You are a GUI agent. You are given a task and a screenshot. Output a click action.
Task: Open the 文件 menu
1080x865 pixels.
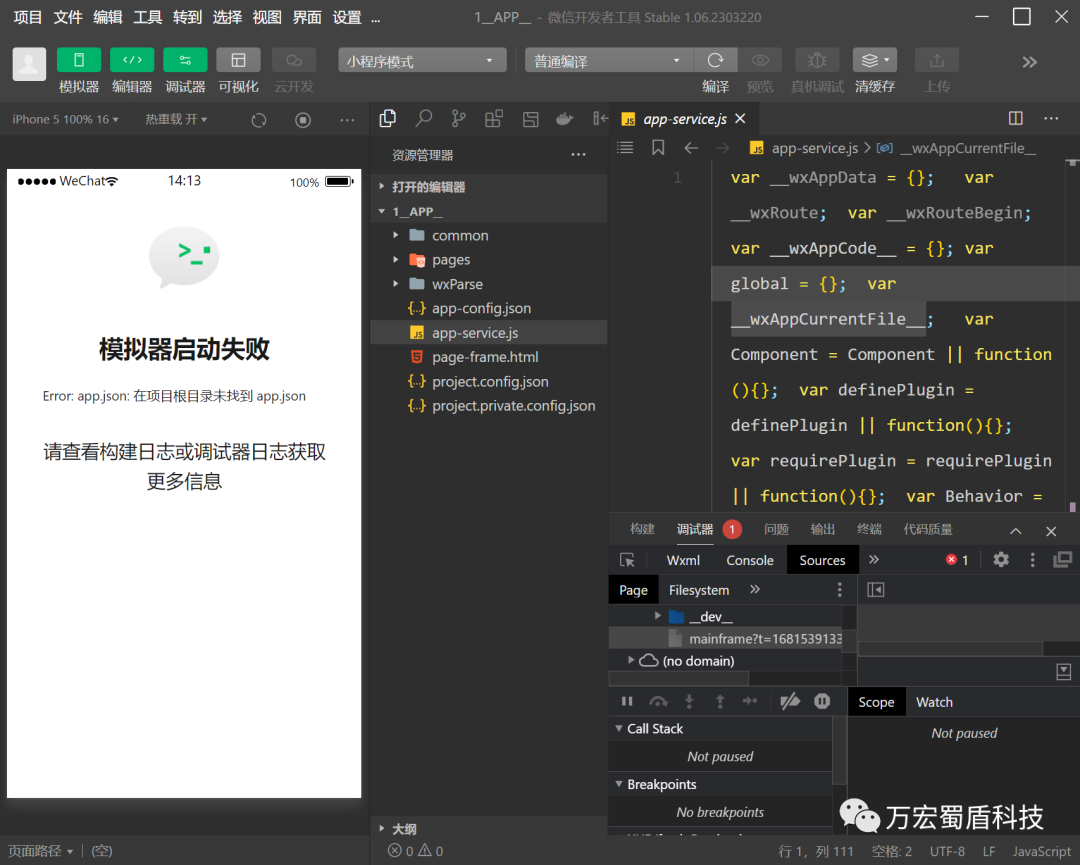[x=68, y=17]
